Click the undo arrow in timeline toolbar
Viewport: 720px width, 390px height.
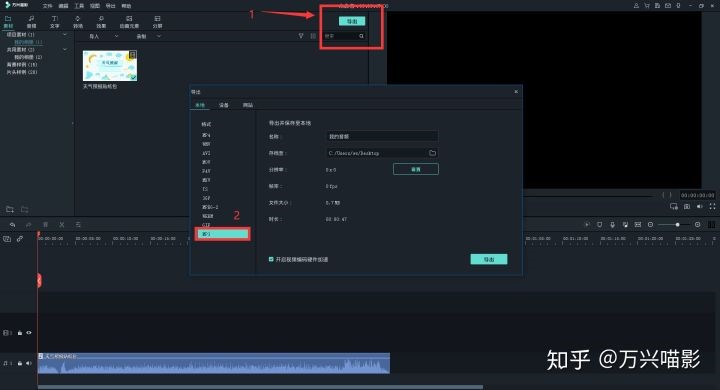coord(12,225)
